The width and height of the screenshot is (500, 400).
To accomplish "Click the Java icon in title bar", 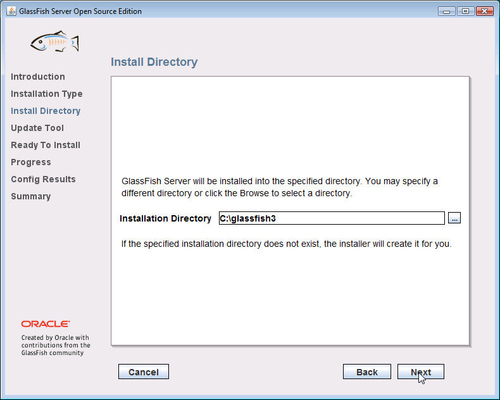I will point(11,11).
